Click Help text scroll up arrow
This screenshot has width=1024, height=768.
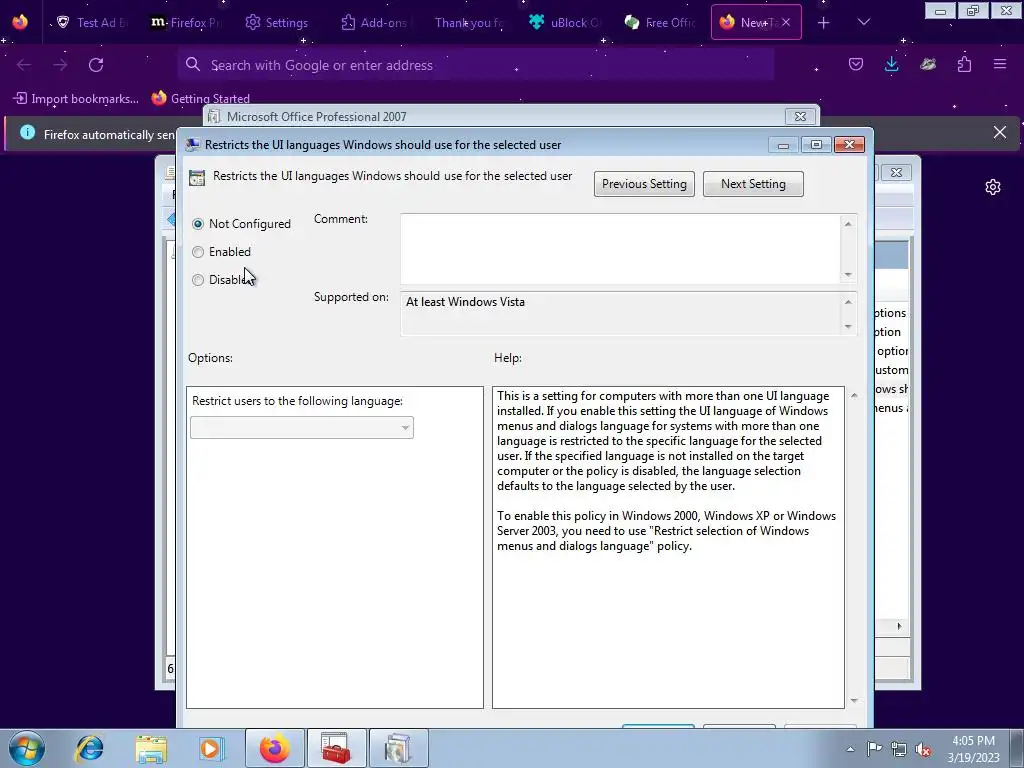pyautogui.click(x=854, y=396)
